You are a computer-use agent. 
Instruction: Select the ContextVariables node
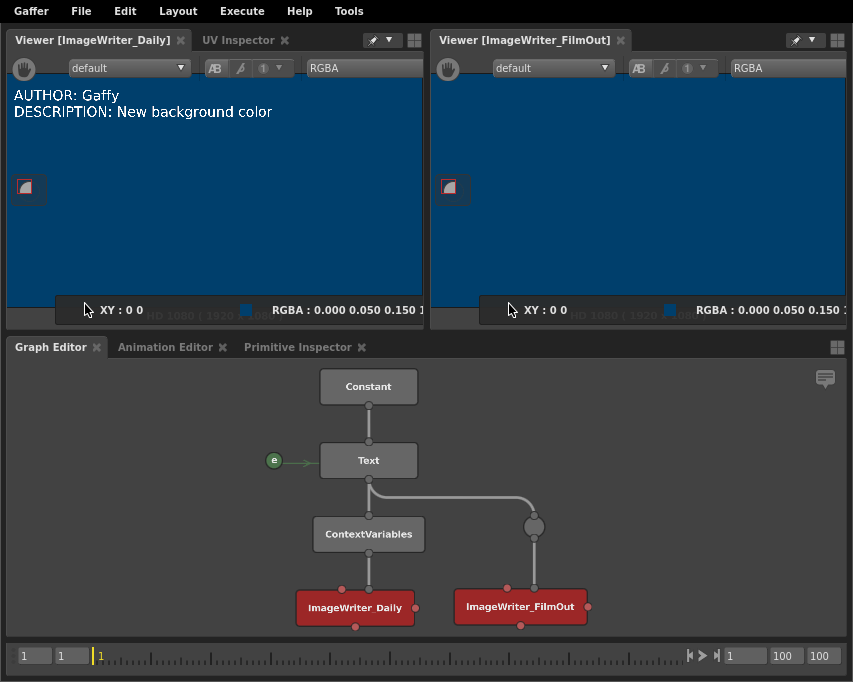[369, 534]
